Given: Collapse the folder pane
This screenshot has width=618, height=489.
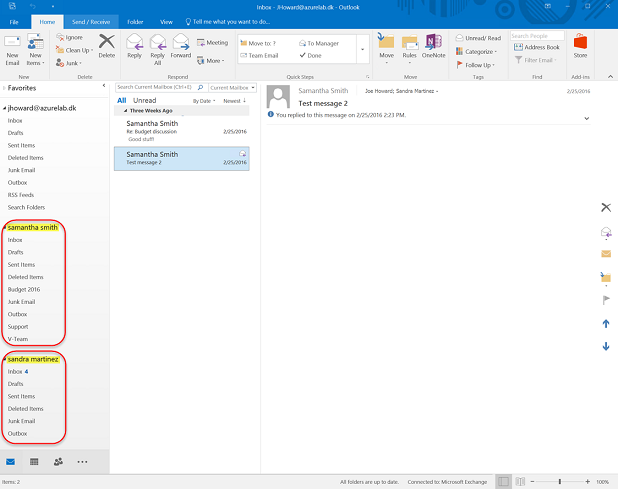Looking at the screenshot, I should coord(104,86).
